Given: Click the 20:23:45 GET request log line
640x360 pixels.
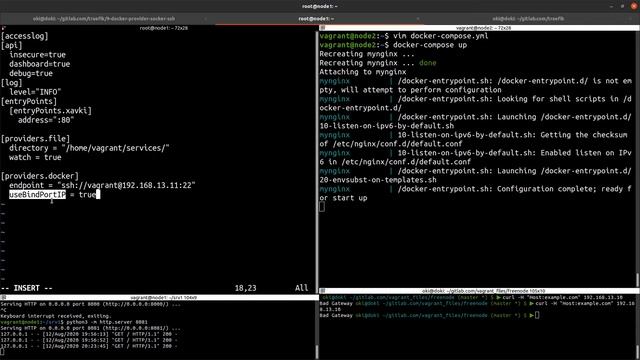Looking at the screenshot, I should (x=89, y=346).
